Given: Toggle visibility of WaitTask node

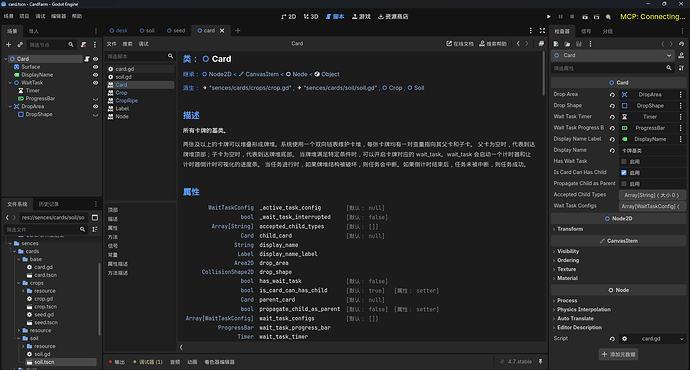Looking at the screenshot, I should click(95, 83).
